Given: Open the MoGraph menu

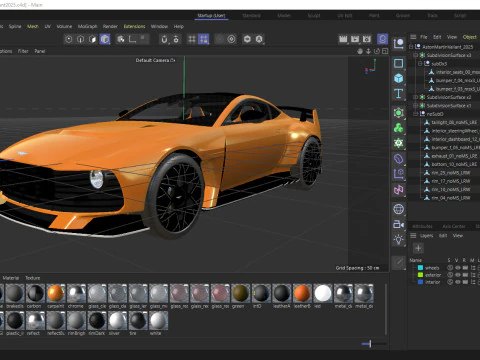Looking at the screenshot, I should coord(87,26).
